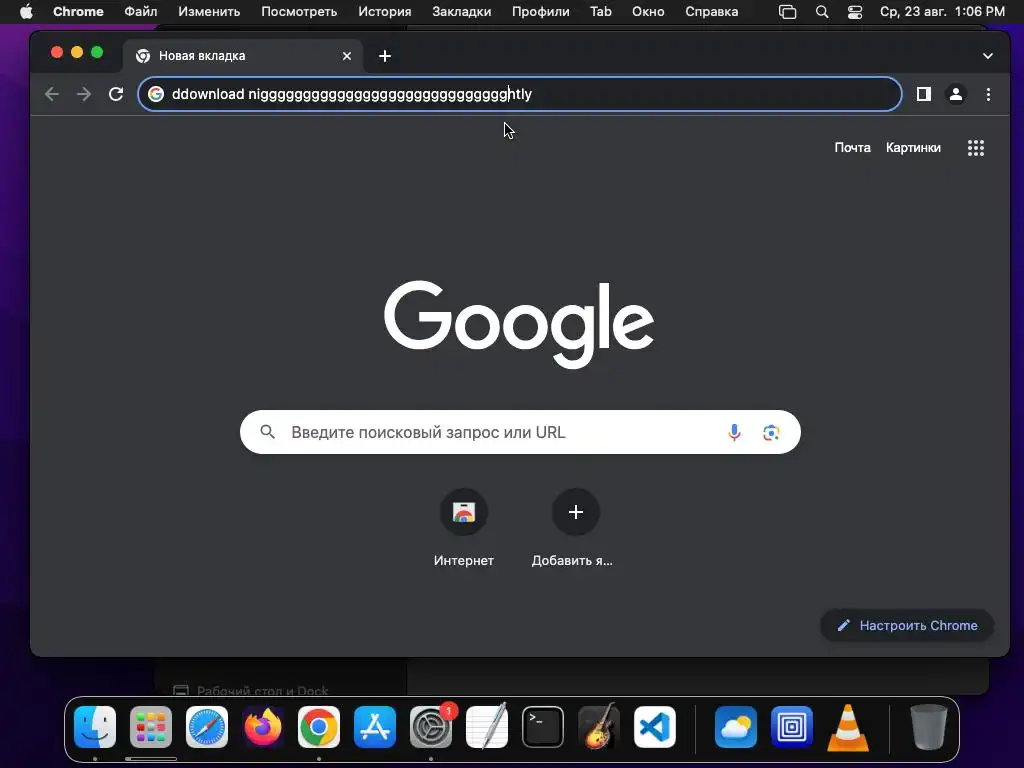Open the blue square-spiral app in Dock

792,727
